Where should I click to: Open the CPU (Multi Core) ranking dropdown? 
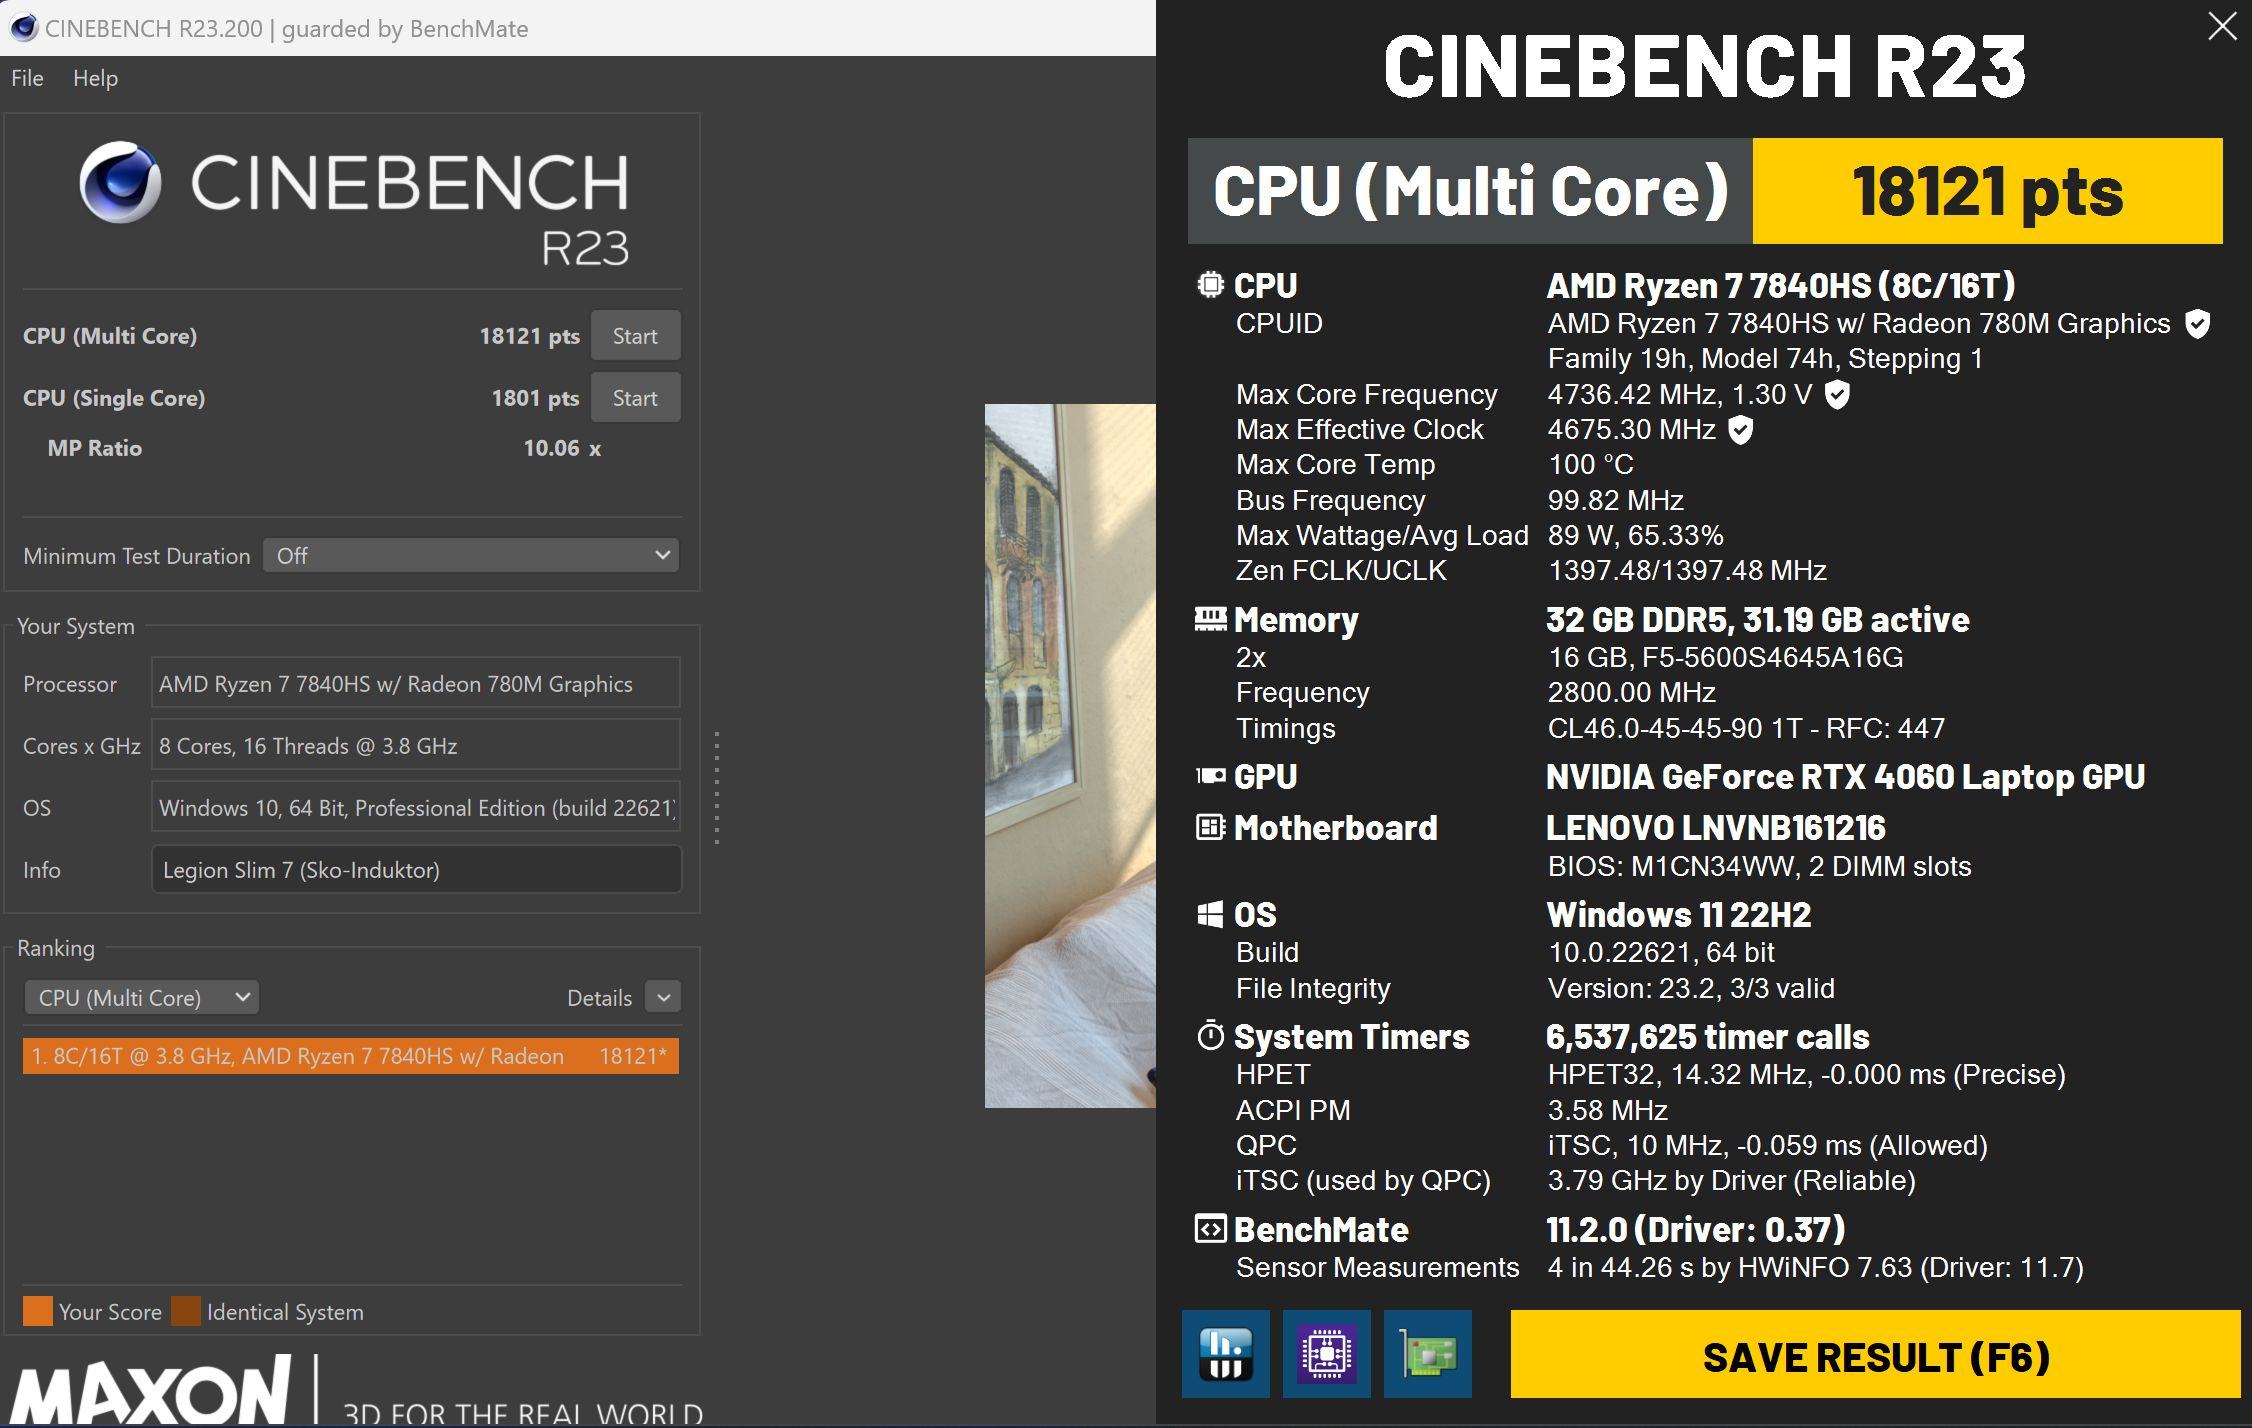coord(141,998)
